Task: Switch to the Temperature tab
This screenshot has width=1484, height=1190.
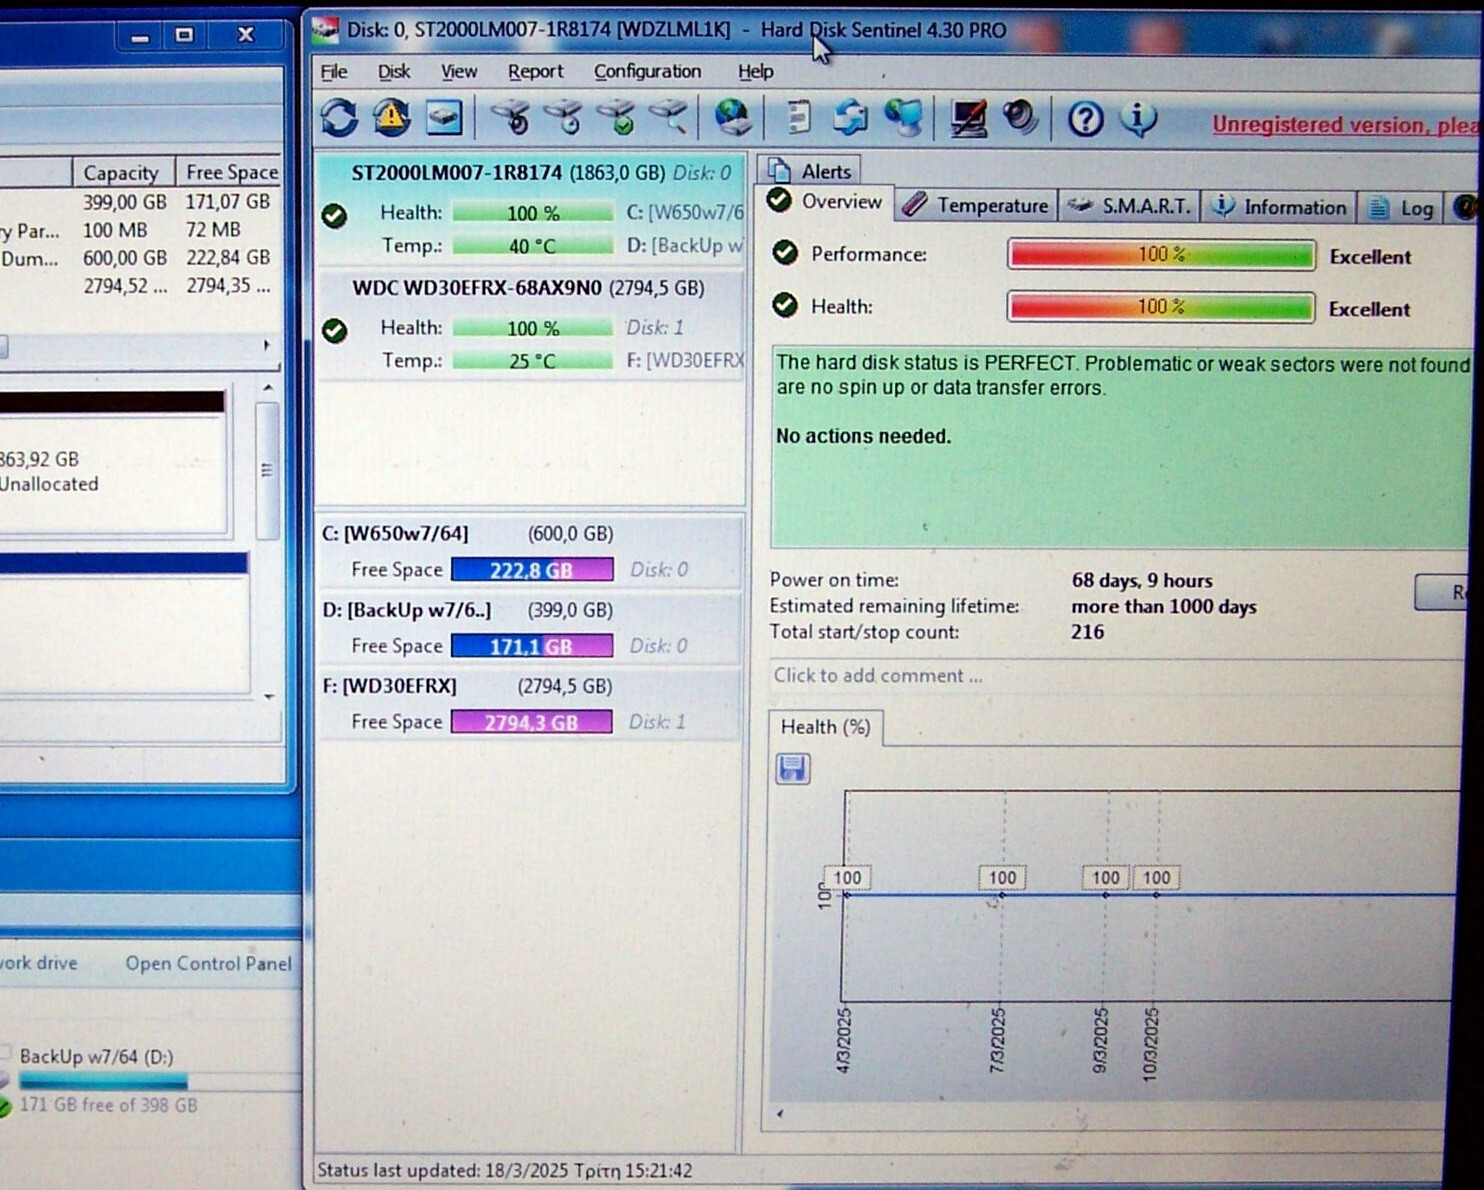Action: click(977, 206)
